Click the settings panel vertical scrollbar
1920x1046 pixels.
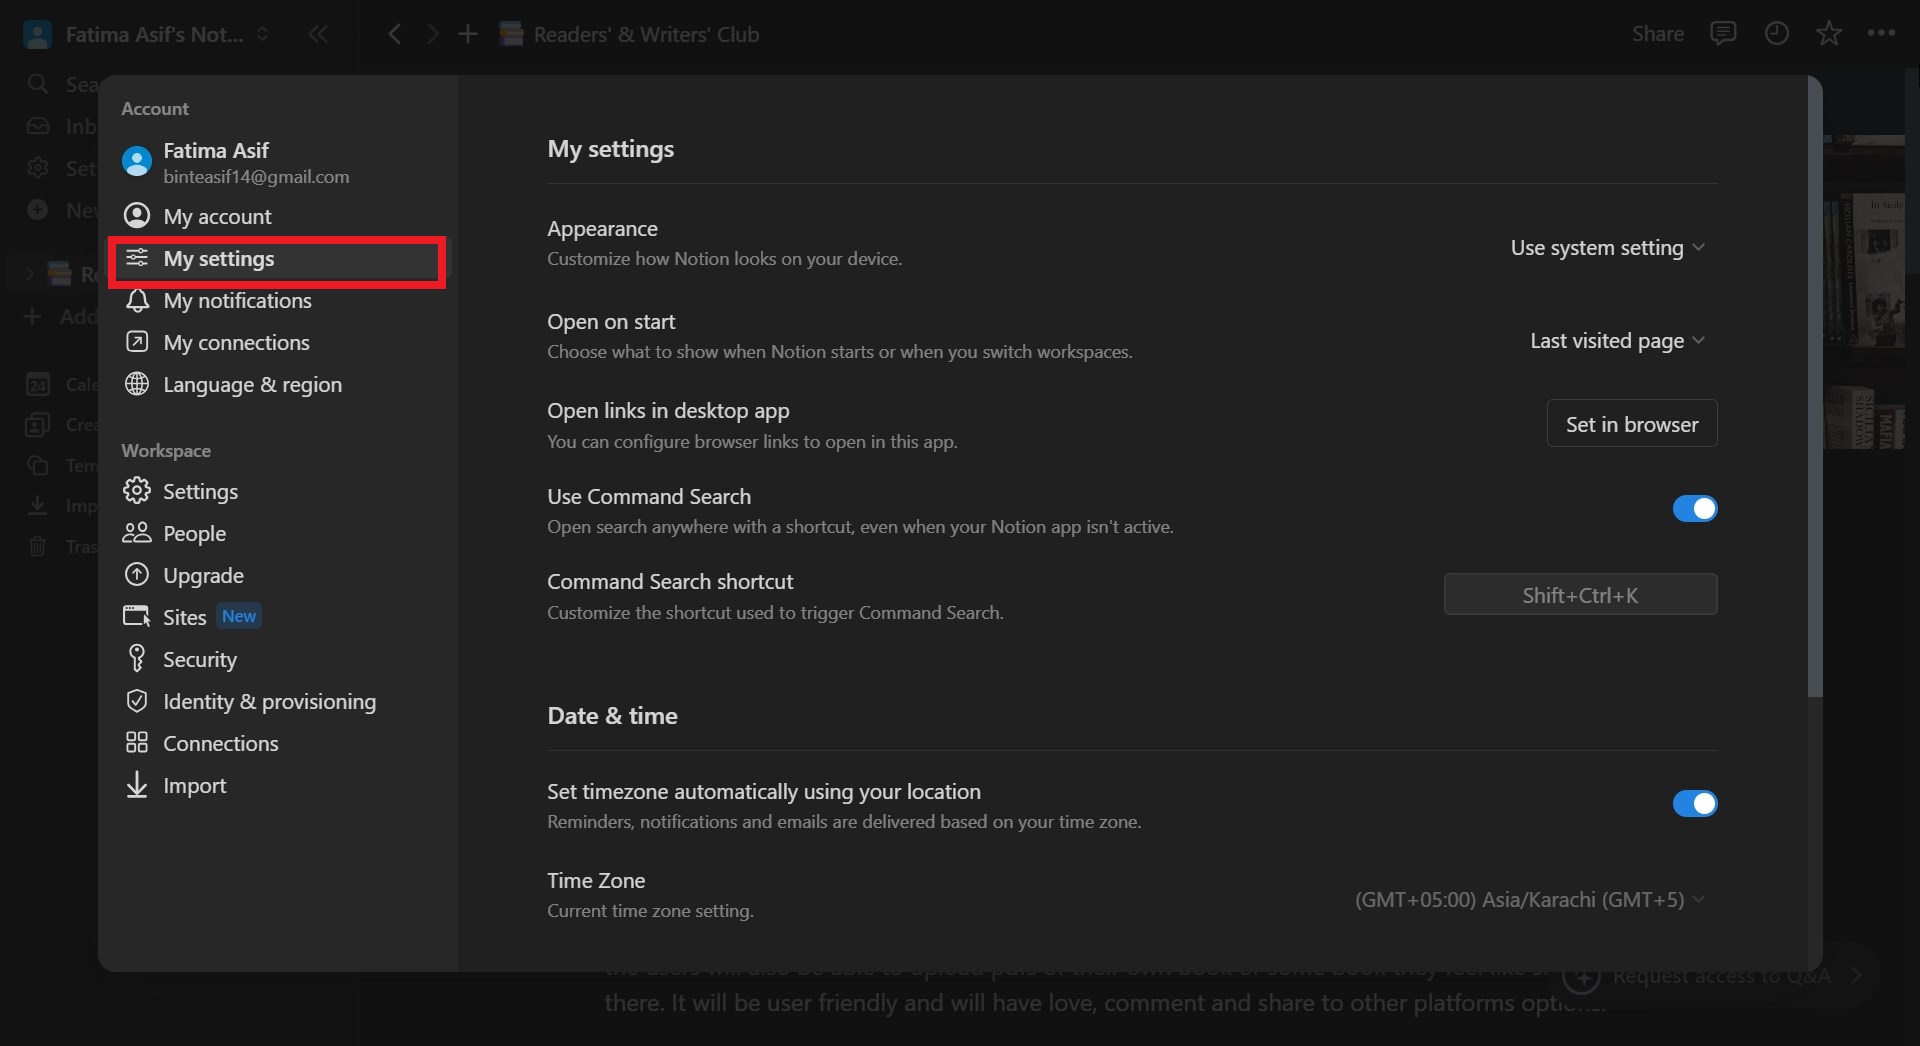[1815, 400]
